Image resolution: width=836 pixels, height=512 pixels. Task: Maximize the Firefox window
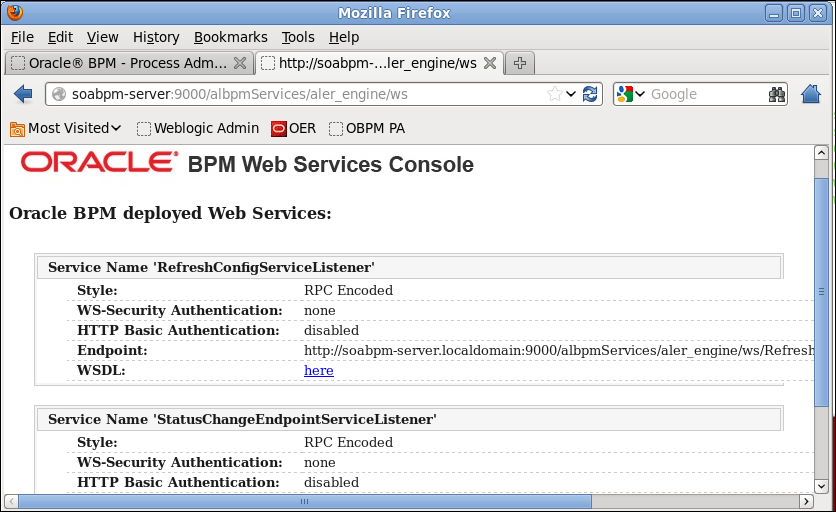pyautogui.click(x=796, y=13)
